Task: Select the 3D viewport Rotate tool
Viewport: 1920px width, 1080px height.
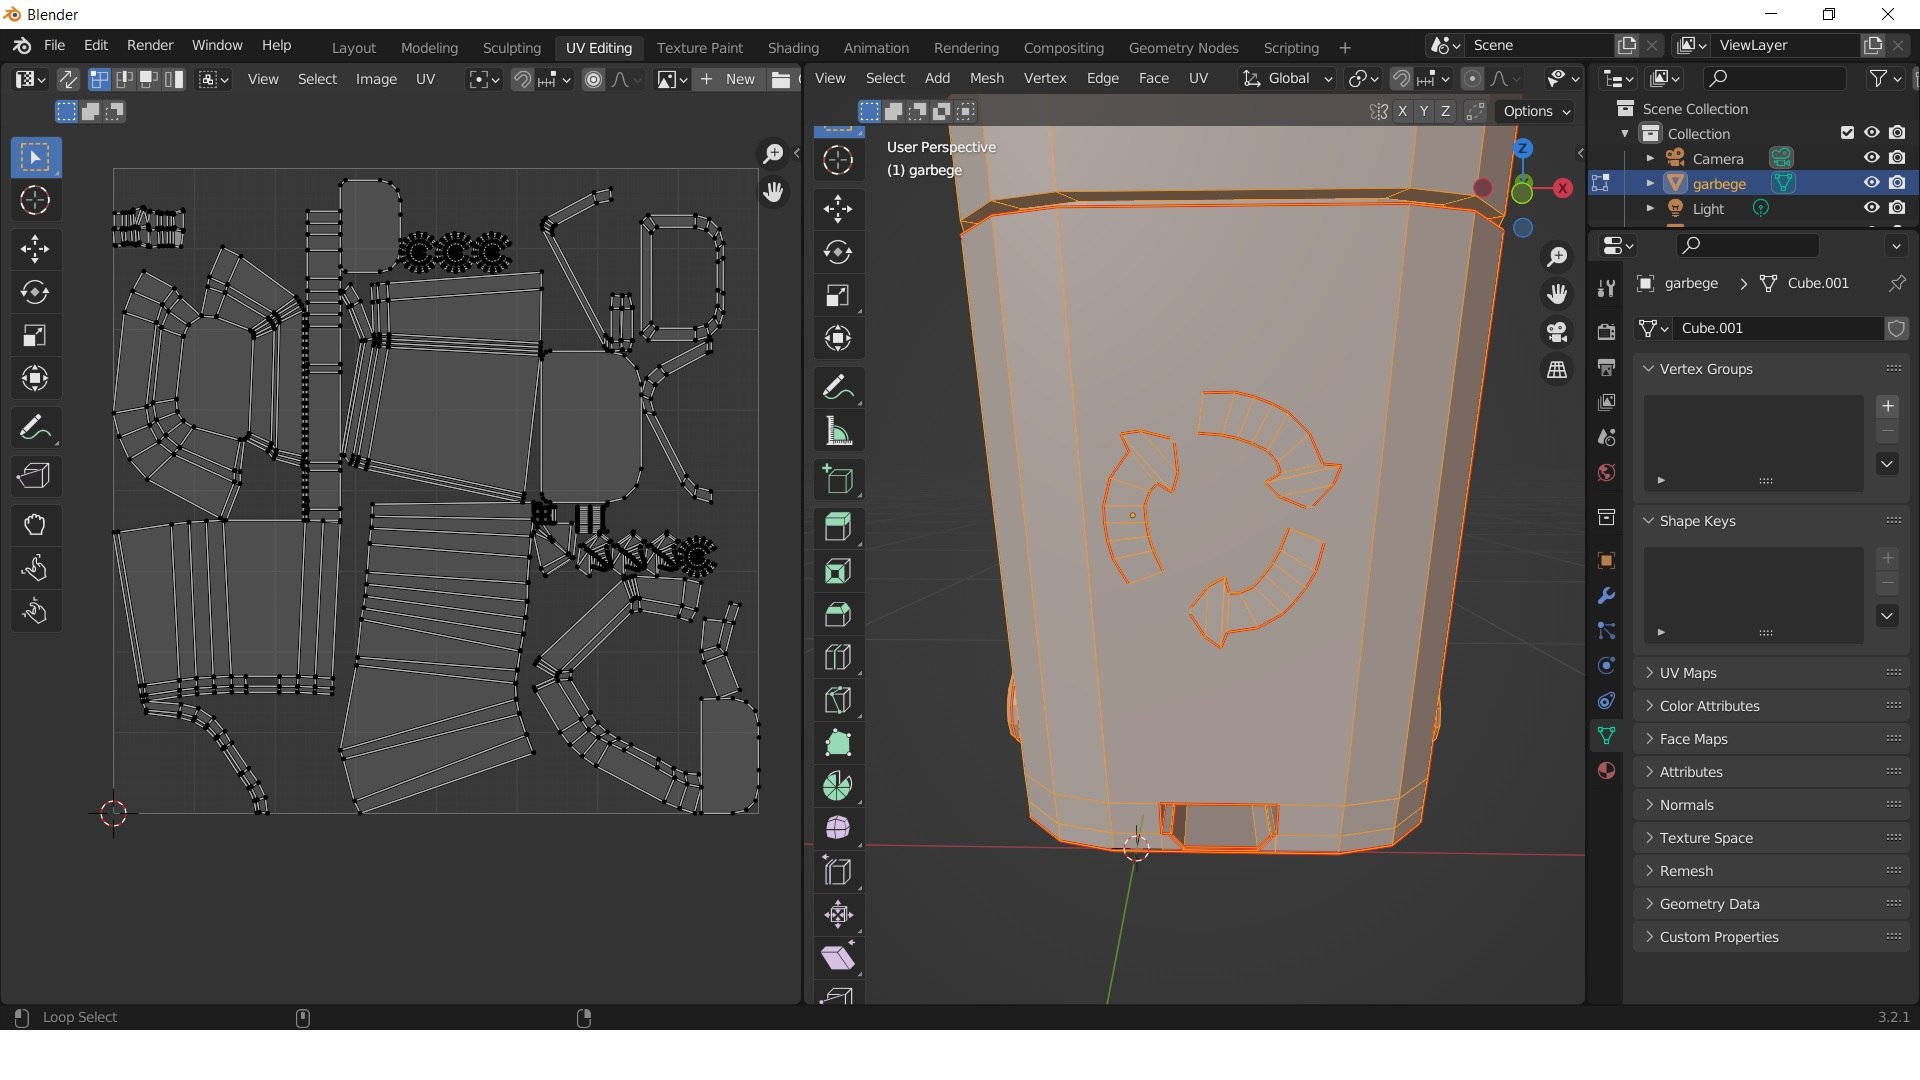Action: (838, 252)
